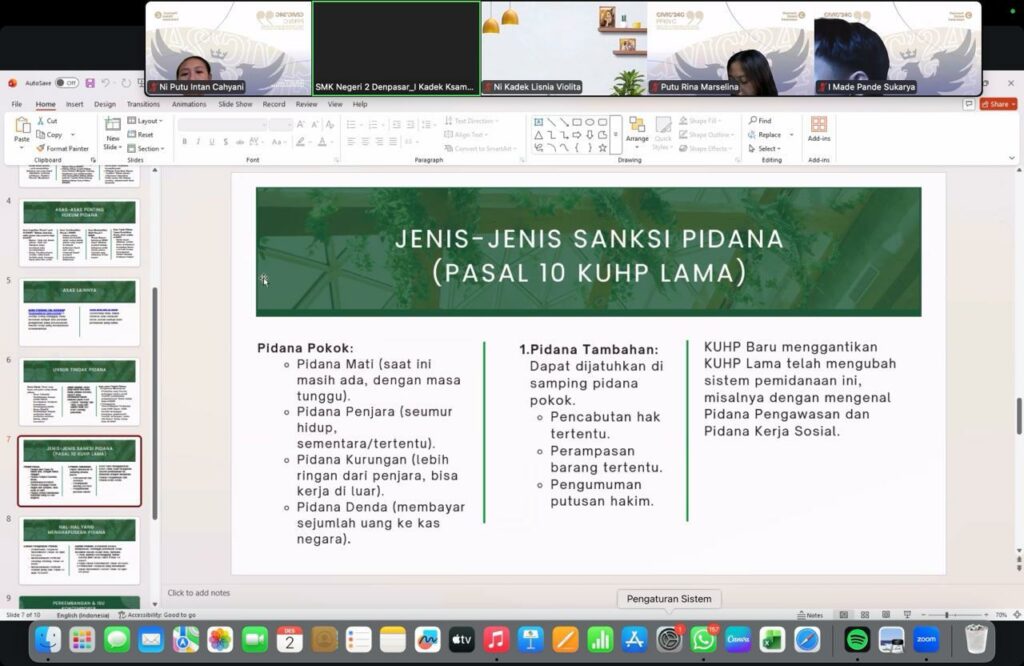Viewport: 1024px width, 666px height.
Task: Toggle the AutoSave switch
Action: (x=66, y=83)
